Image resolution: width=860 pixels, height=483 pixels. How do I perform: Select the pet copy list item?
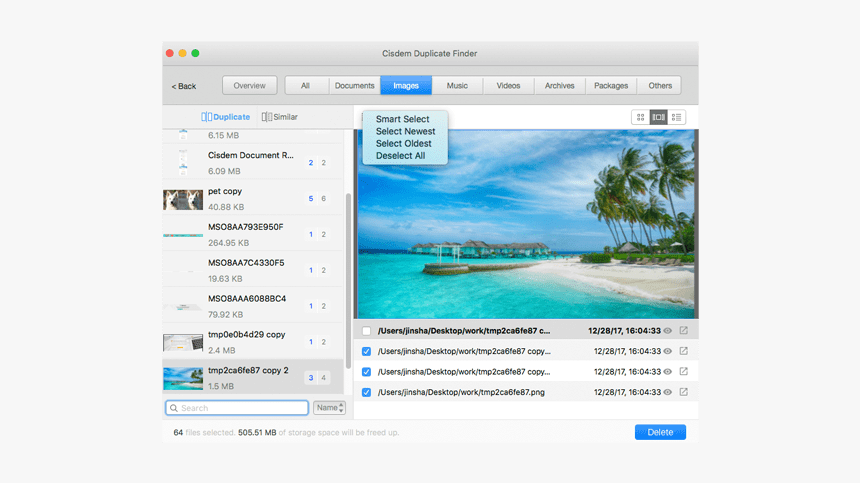click(253, 198)
